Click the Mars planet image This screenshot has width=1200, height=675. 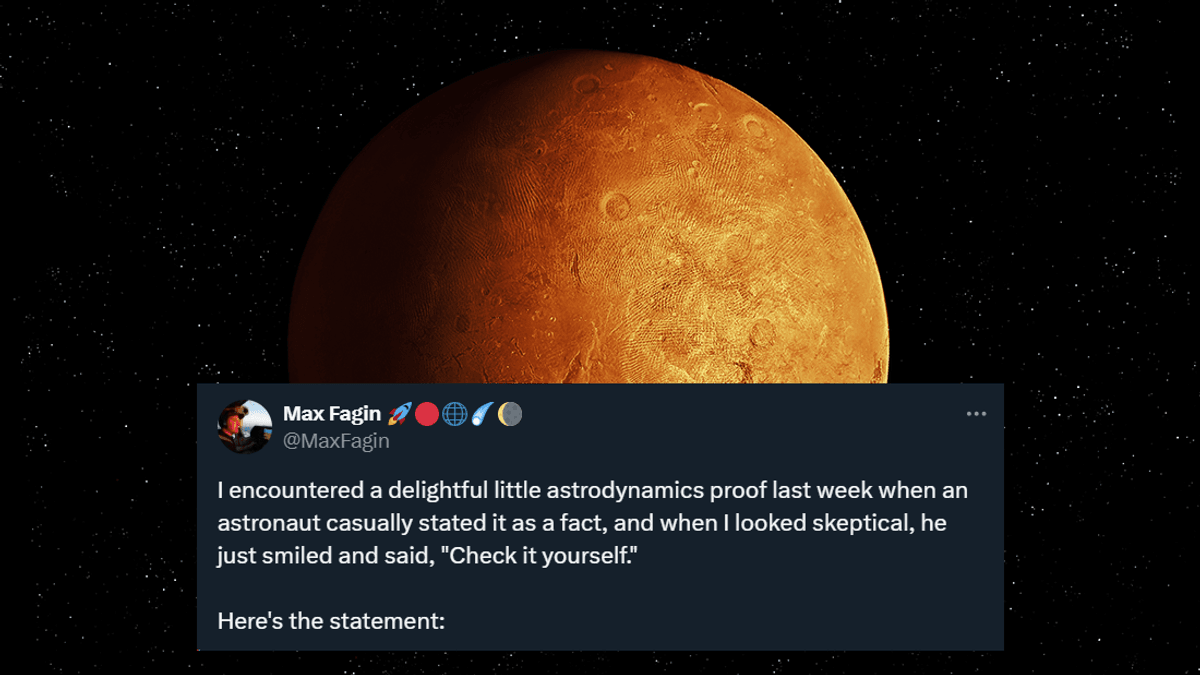coord(600,200)
